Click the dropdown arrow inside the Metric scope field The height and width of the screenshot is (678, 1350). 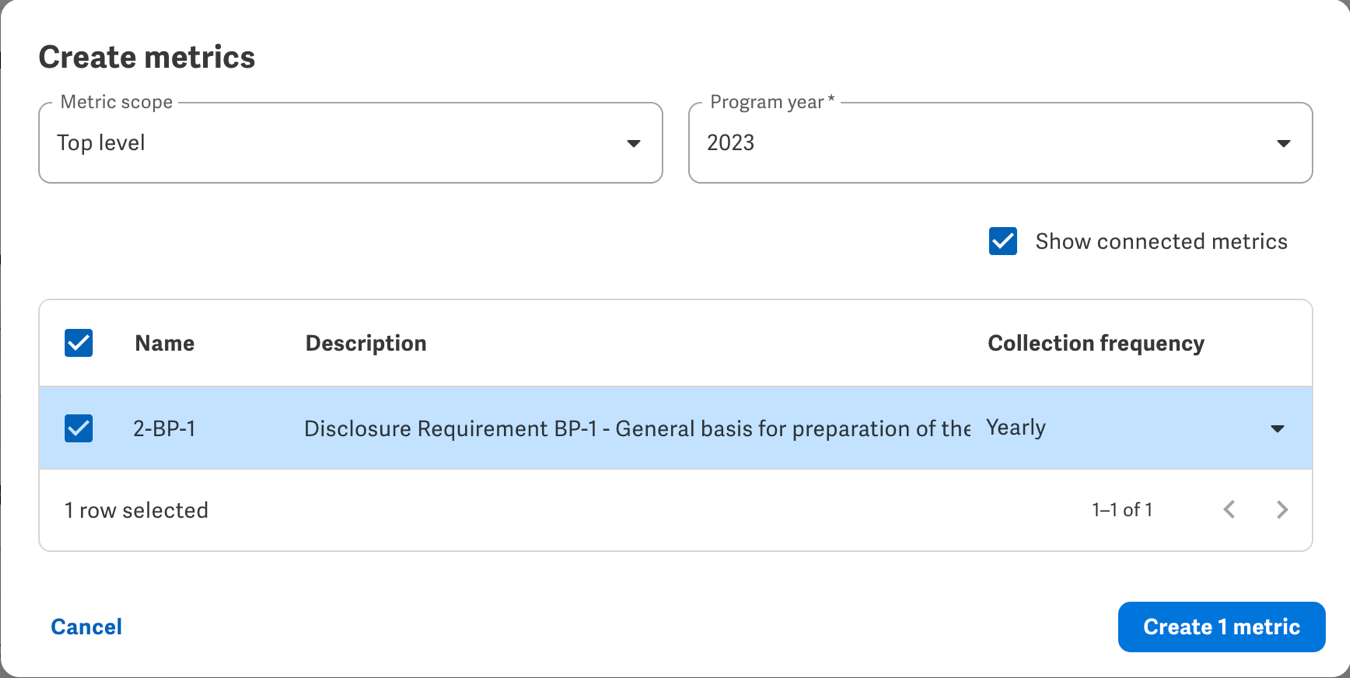pyautogui.click(x=634, y=143)
